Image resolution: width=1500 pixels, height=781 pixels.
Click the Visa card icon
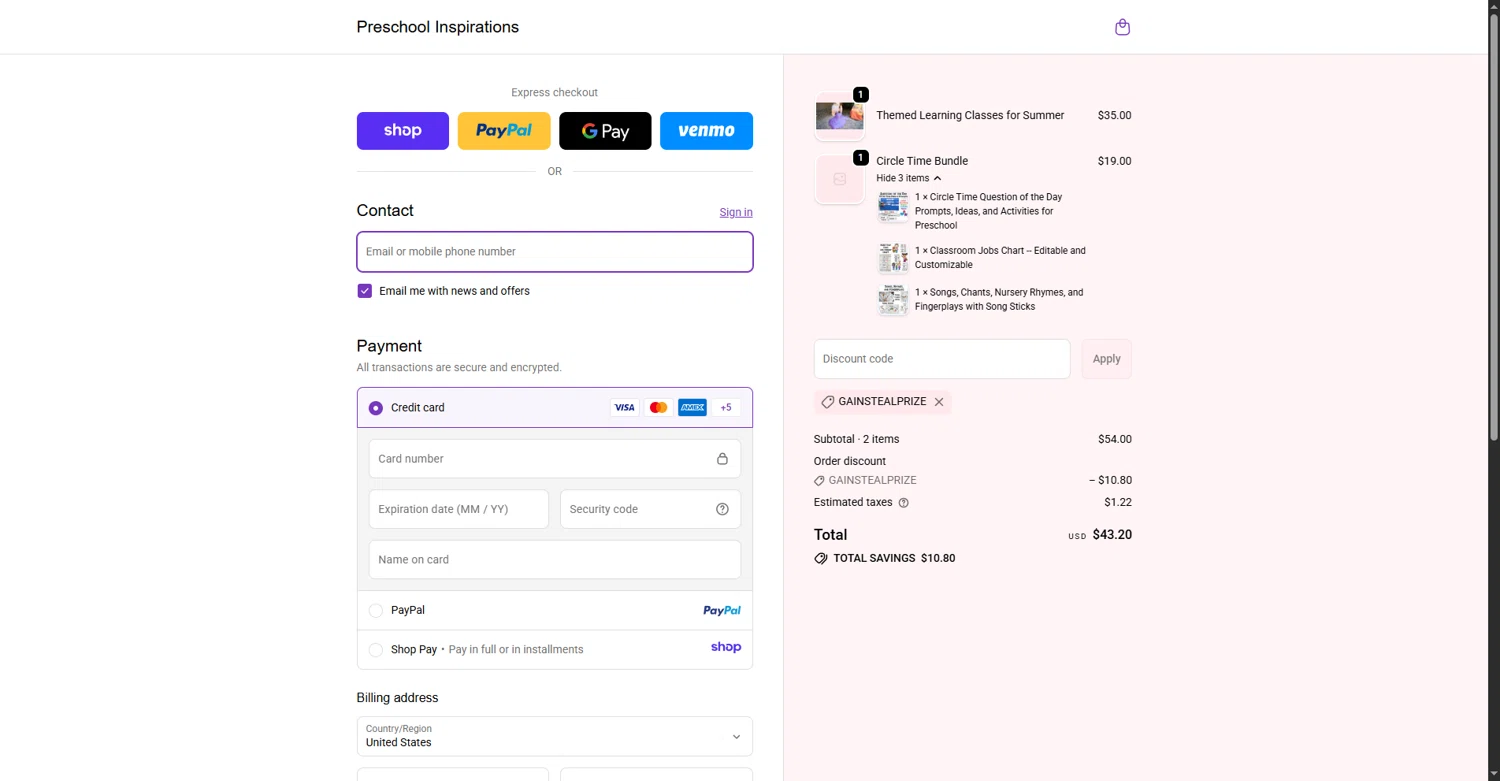click(x=624, y=408)
